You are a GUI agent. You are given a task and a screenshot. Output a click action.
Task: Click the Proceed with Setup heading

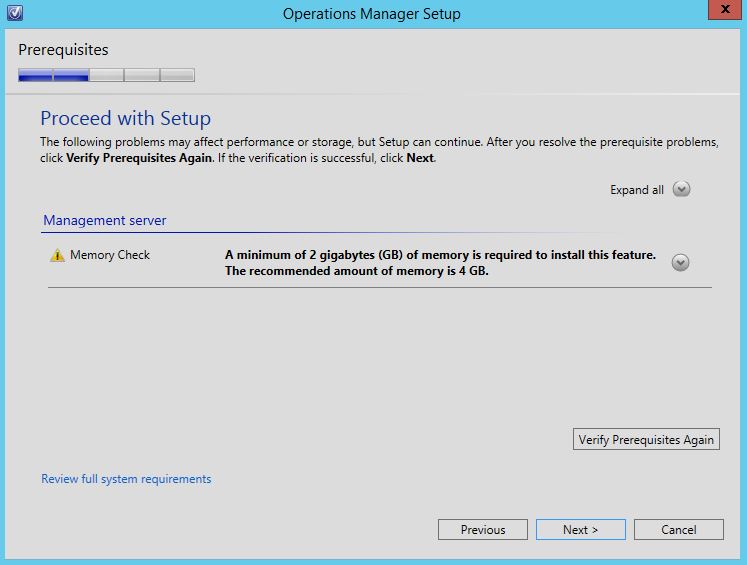point(125,118)
